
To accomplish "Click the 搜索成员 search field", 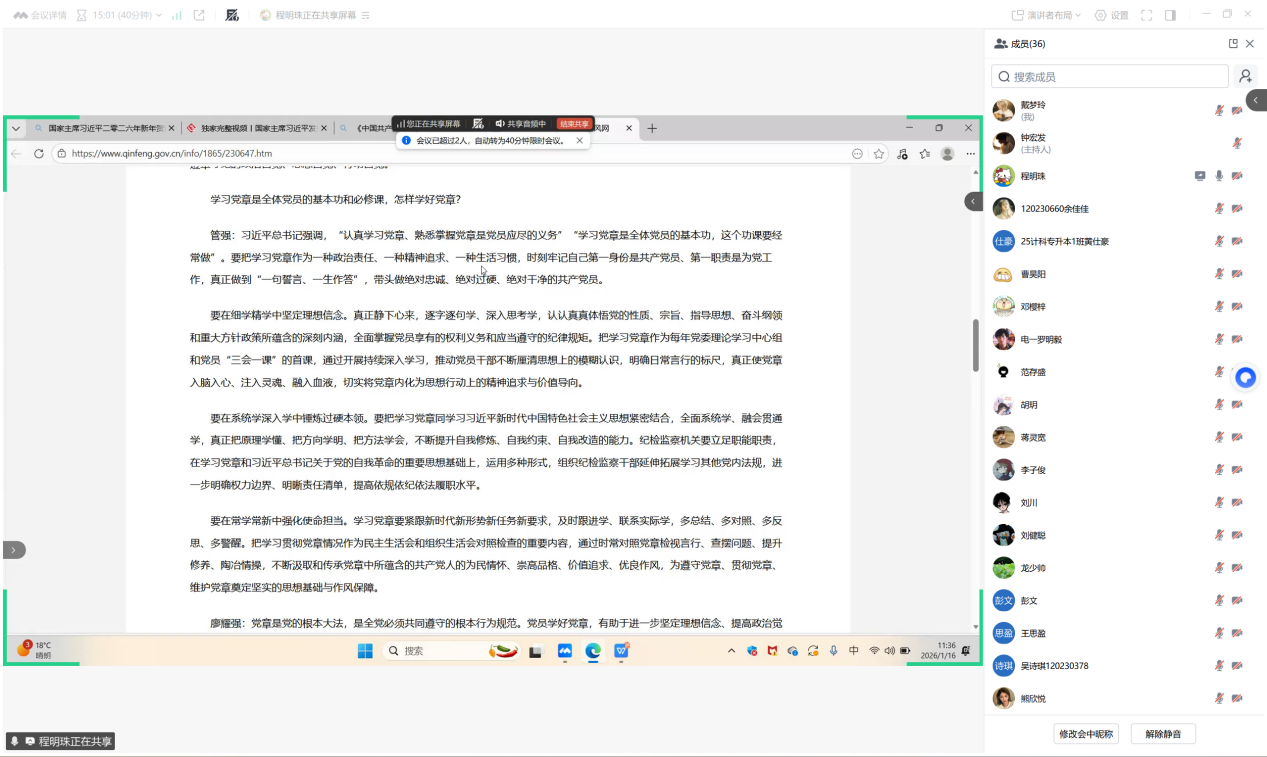I will click(1110, 76).
